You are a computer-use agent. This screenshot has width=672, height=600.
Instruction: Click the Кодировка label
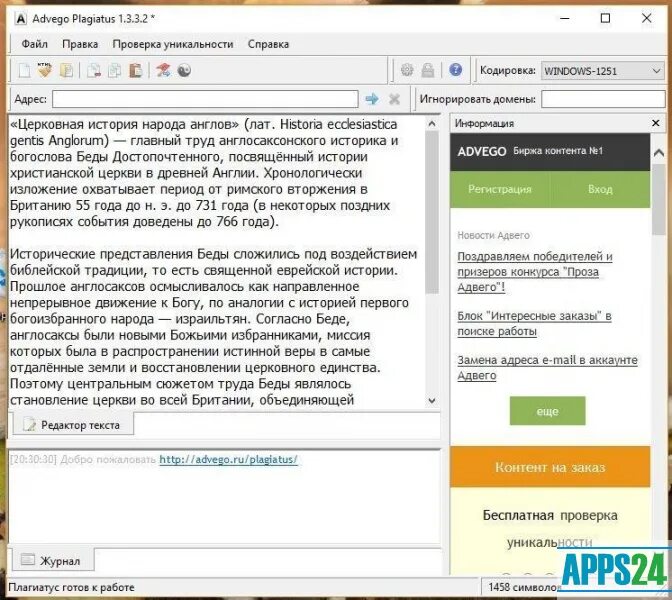tap(508, 70)
